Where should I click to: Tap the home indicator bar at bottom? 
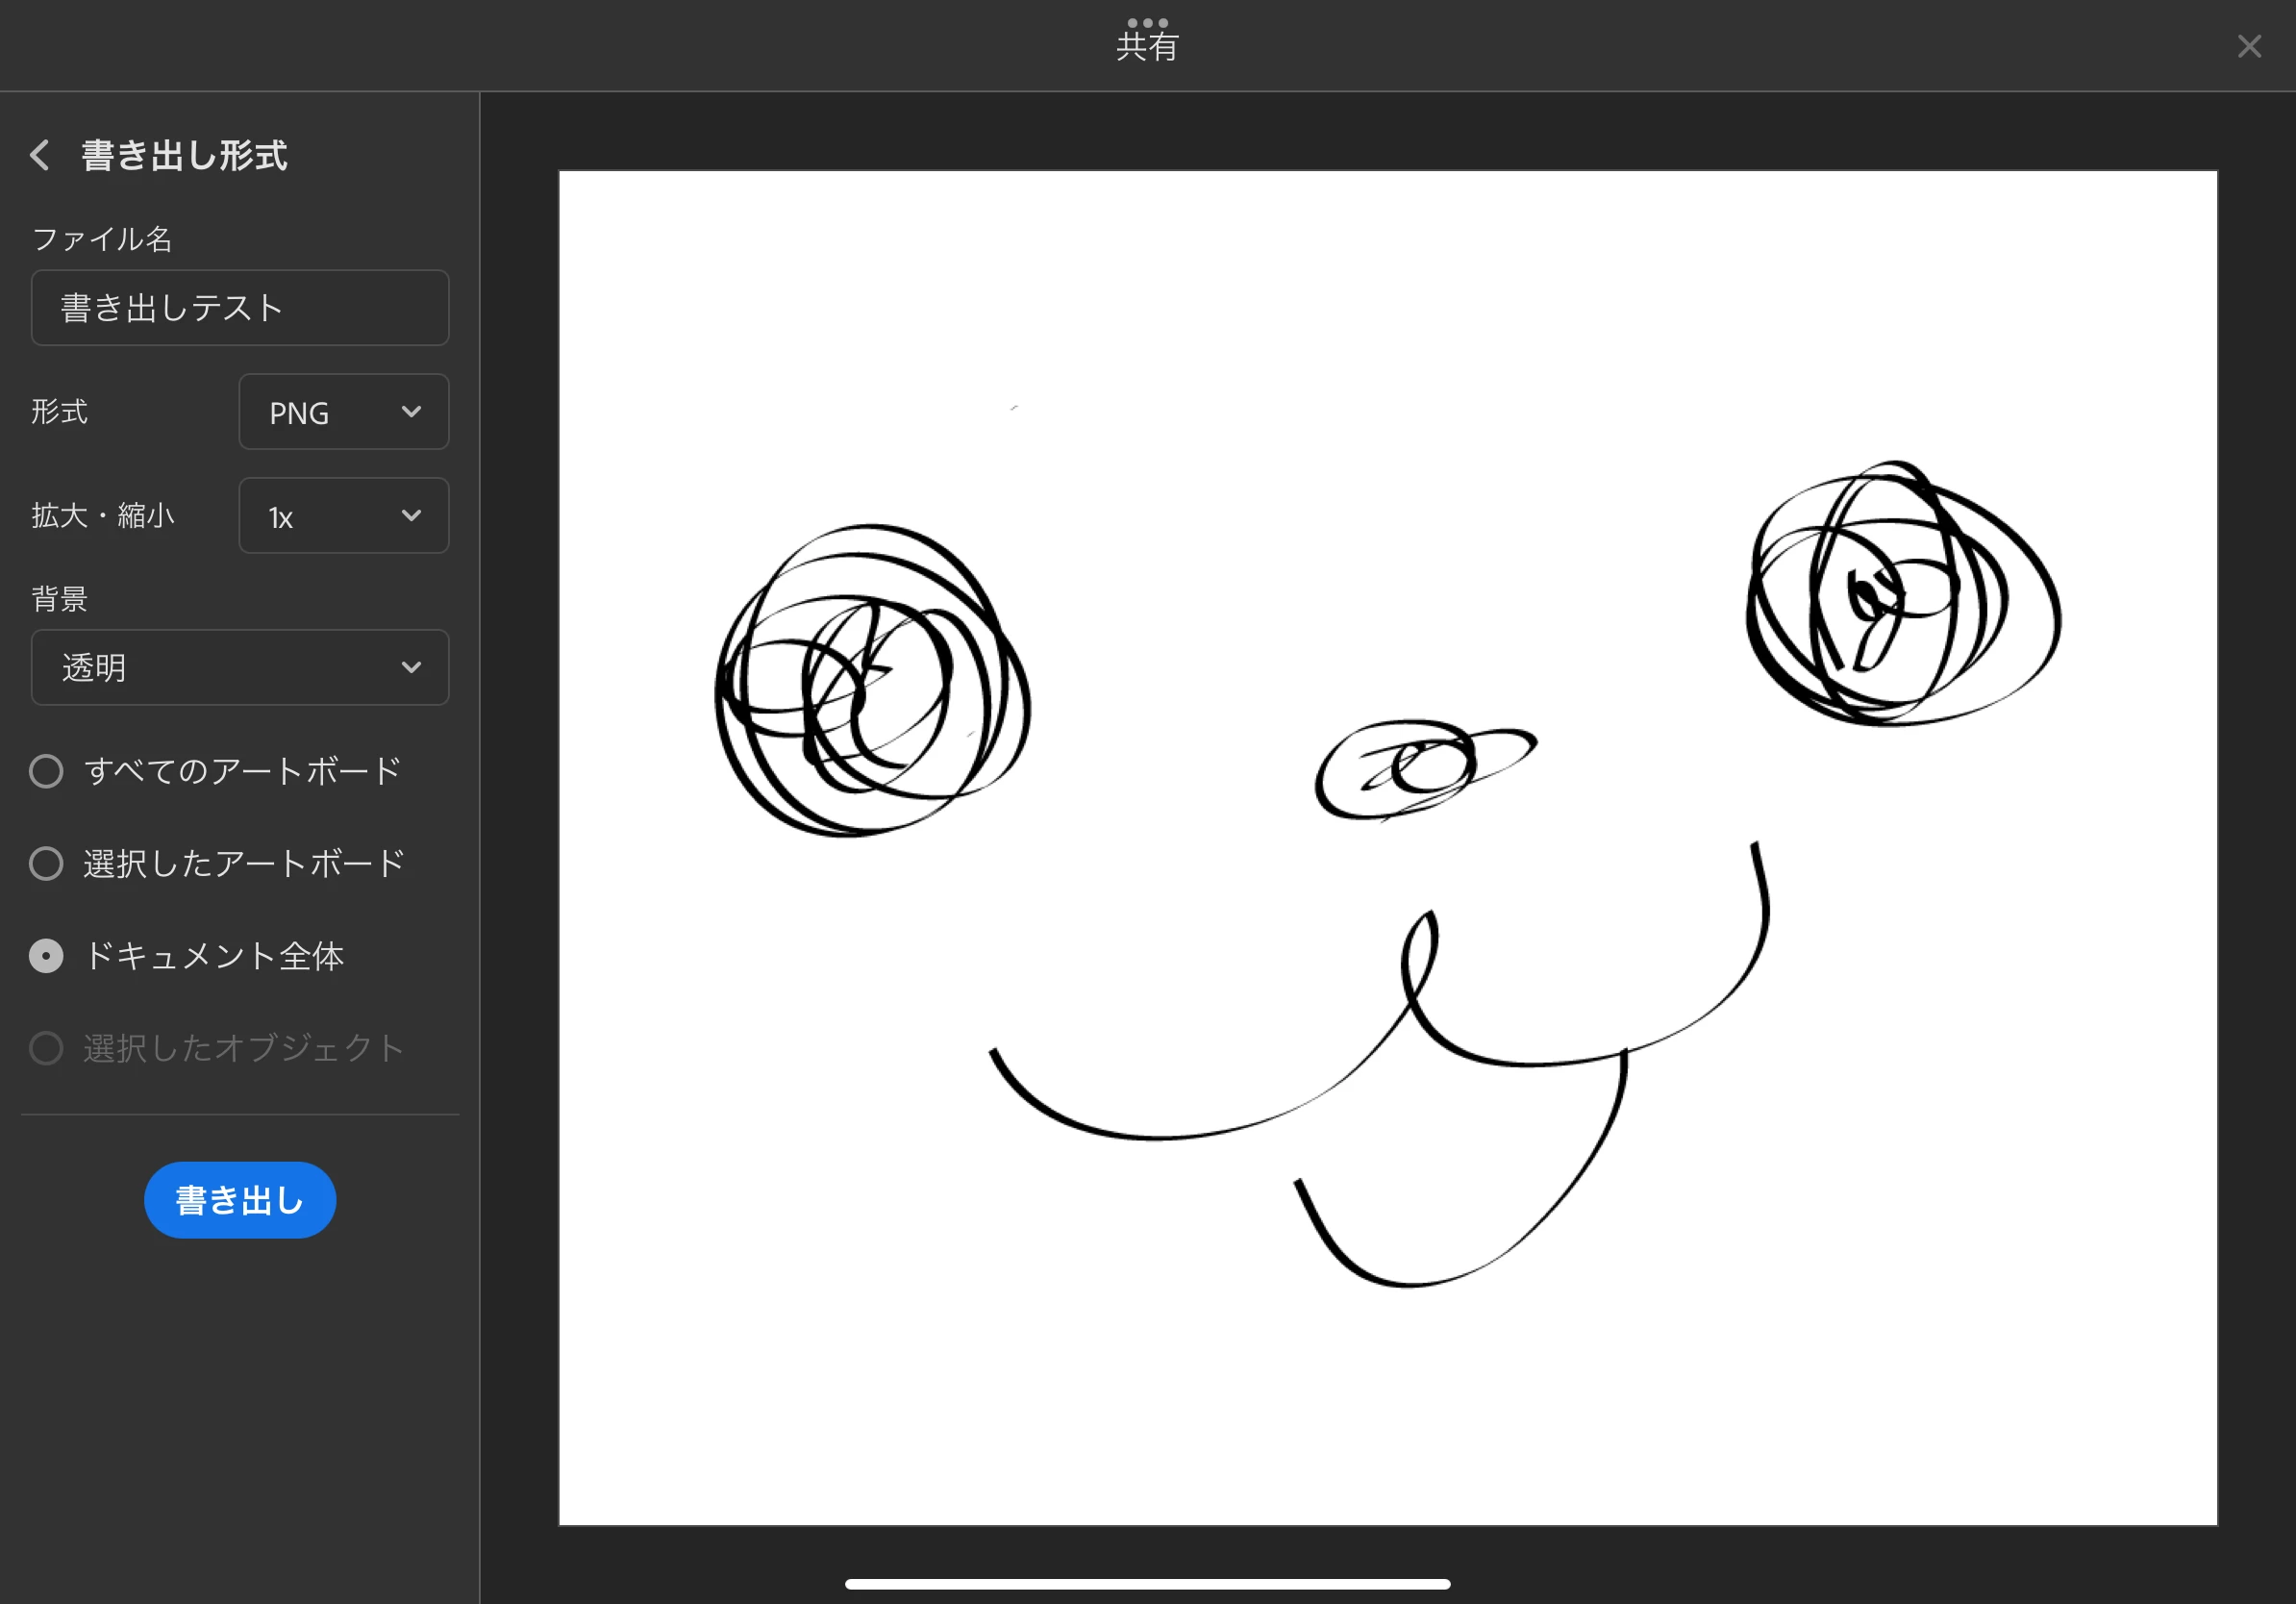pyautogui.click(x=1147, y=1584)
